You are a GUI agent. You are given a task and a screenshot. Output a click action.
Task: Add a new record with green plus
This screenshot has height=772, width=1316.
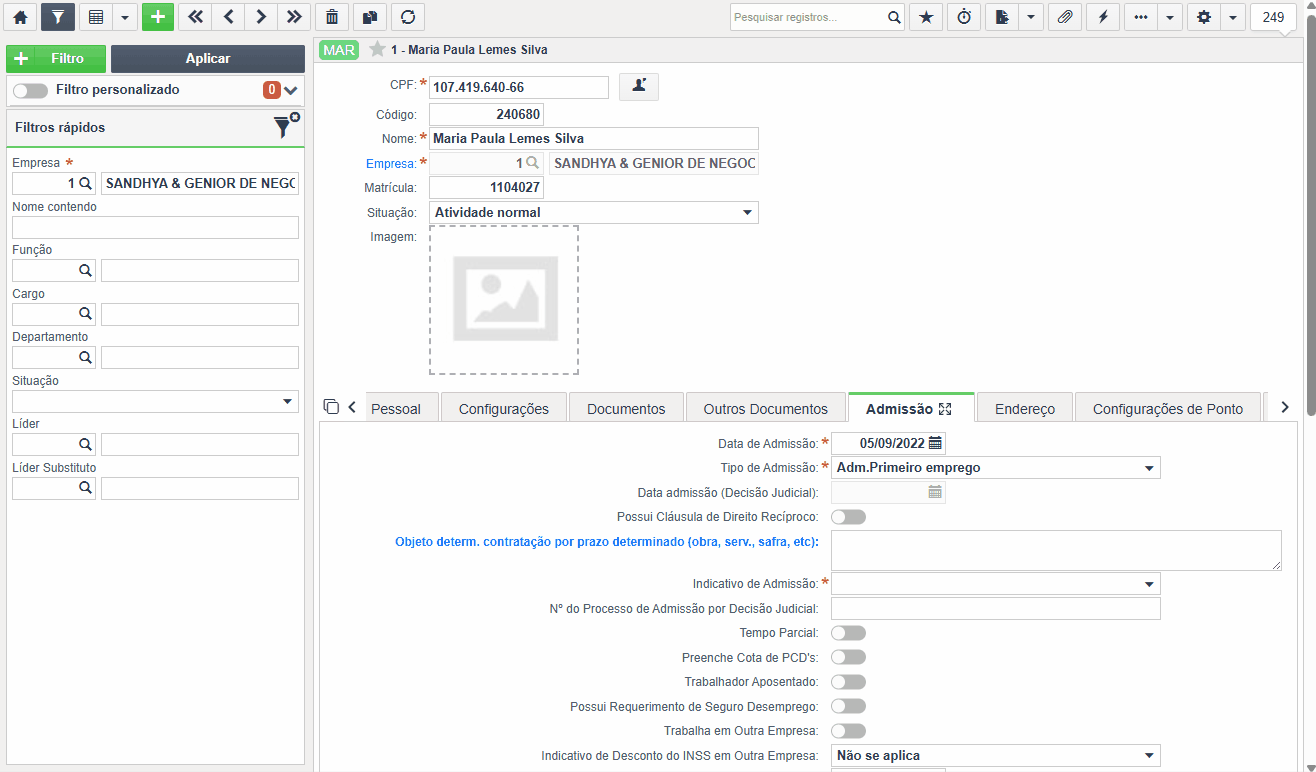[158, 17]
